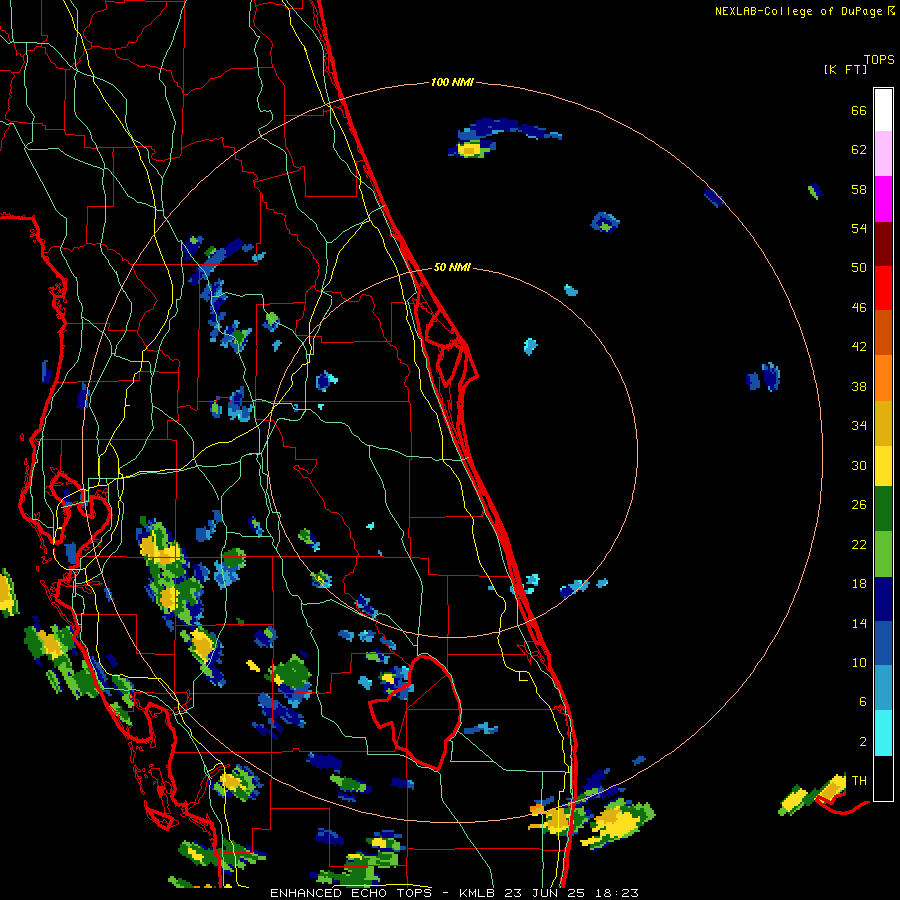
Task: Click the 22 legend value
Action: click(x=859, y=544)
